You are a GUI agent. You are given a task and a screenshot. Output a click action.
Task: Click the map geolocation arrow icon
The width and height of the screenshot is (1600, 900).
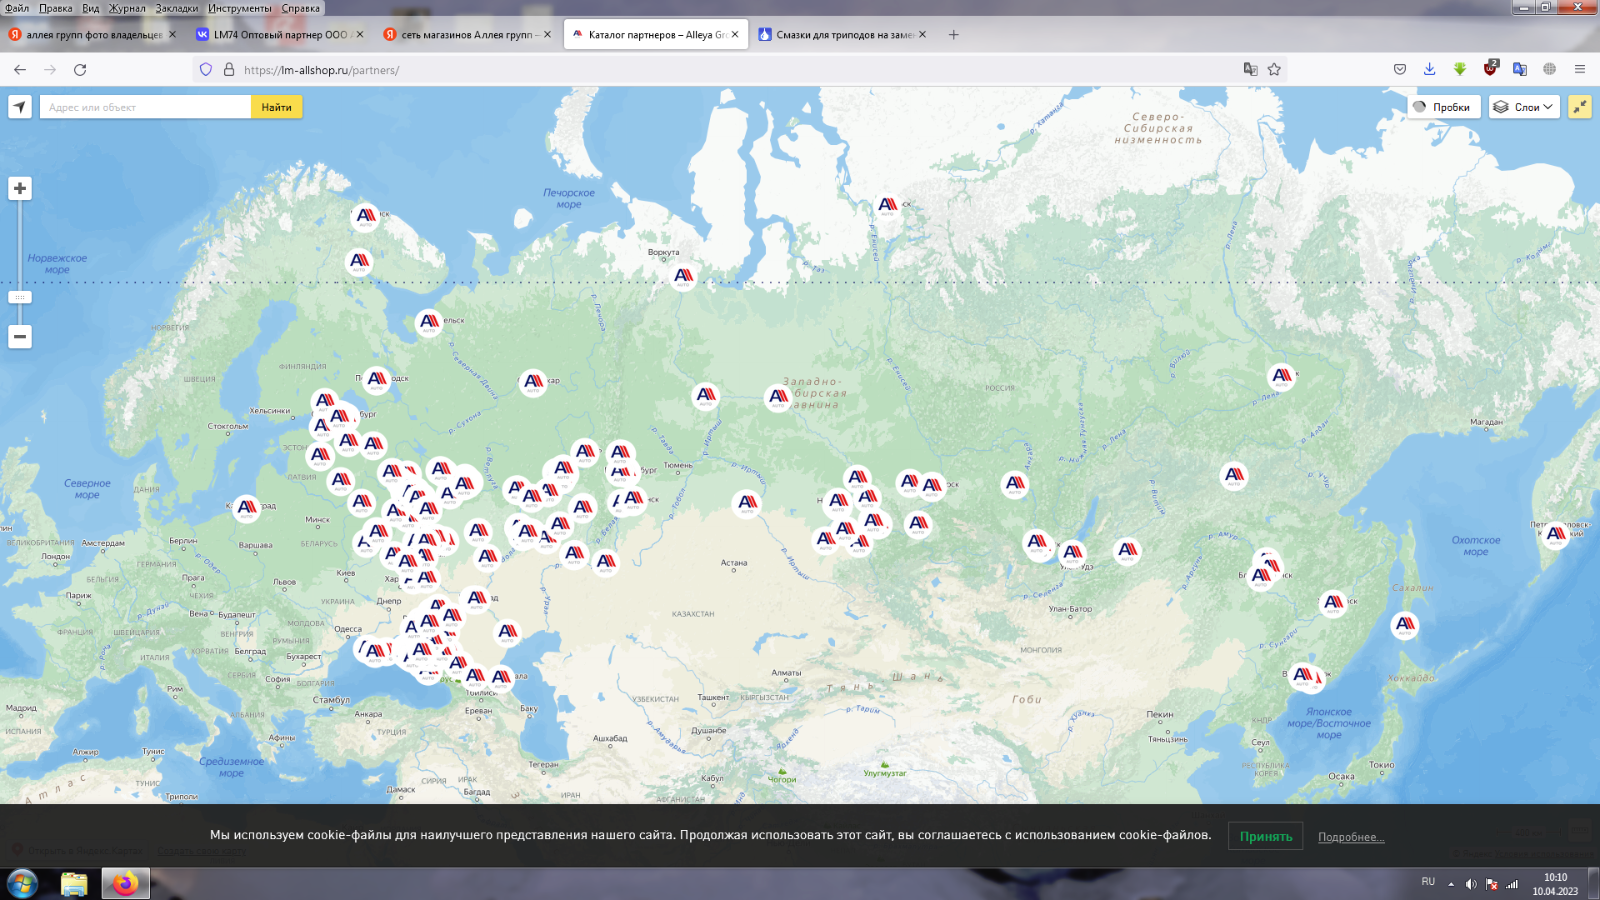(20, 107)
